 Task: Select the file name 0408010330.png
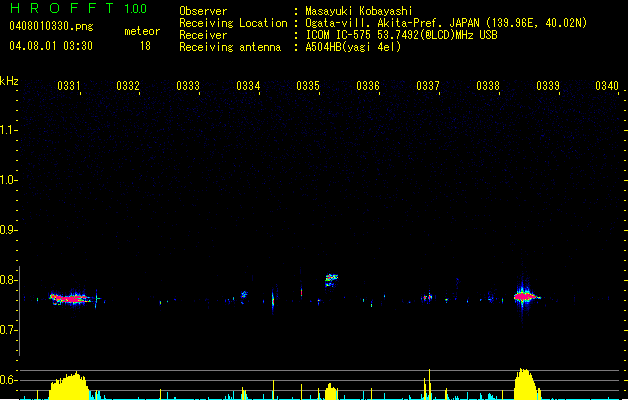click(x=51, y=26)
